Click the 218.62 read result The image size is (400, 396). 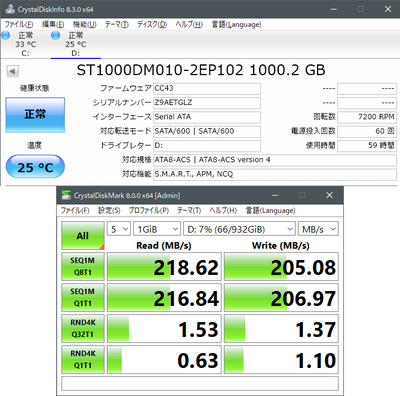164,266
